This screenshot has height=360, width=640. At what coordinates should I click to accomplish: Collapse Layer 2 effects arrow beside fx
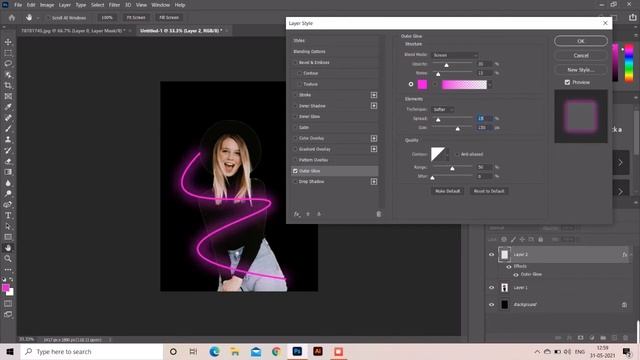tap(631, 255)
